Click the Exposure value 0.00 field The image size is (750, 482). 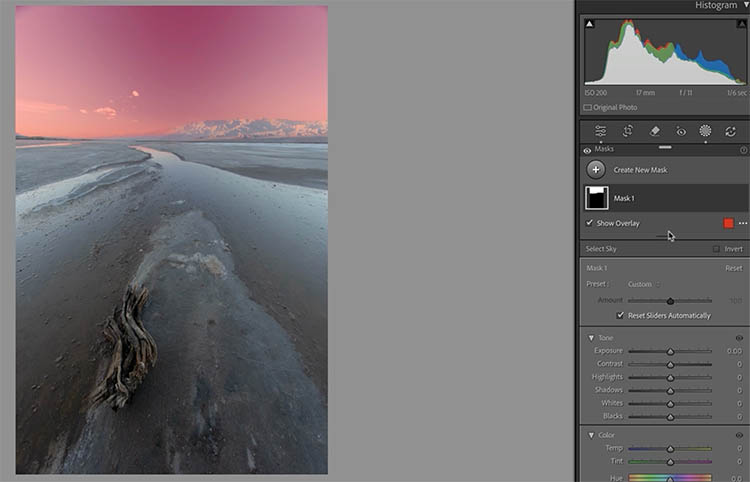coord(734,351)
